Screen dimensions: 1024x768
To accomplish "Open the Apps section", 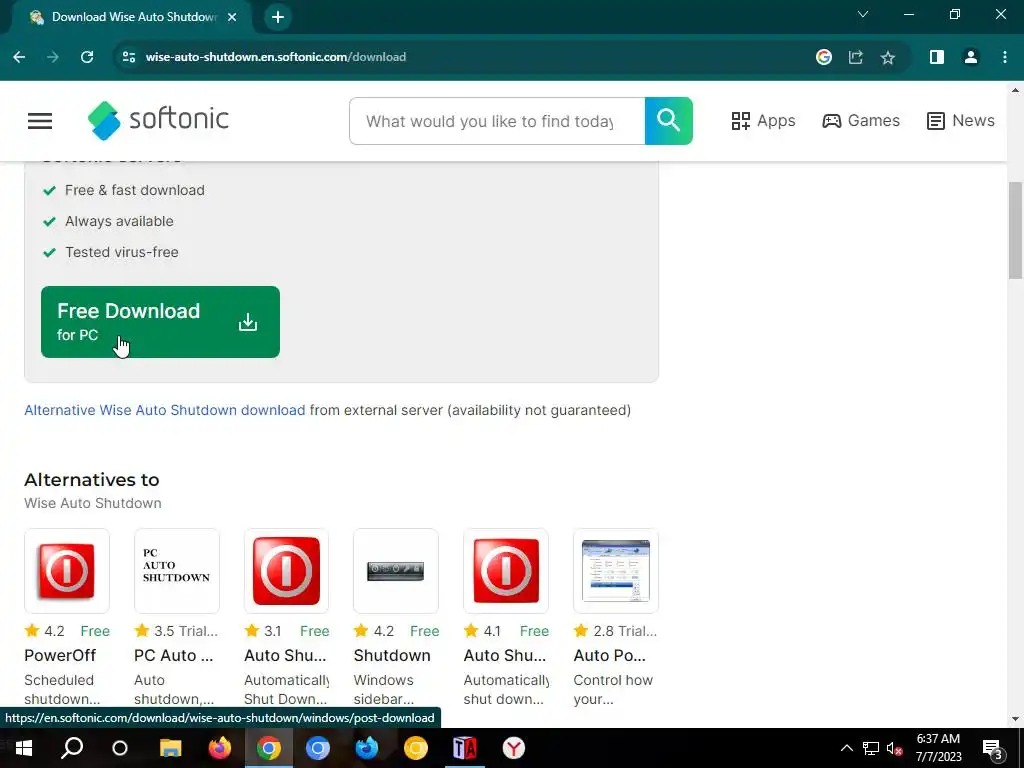I will point(763,121).
